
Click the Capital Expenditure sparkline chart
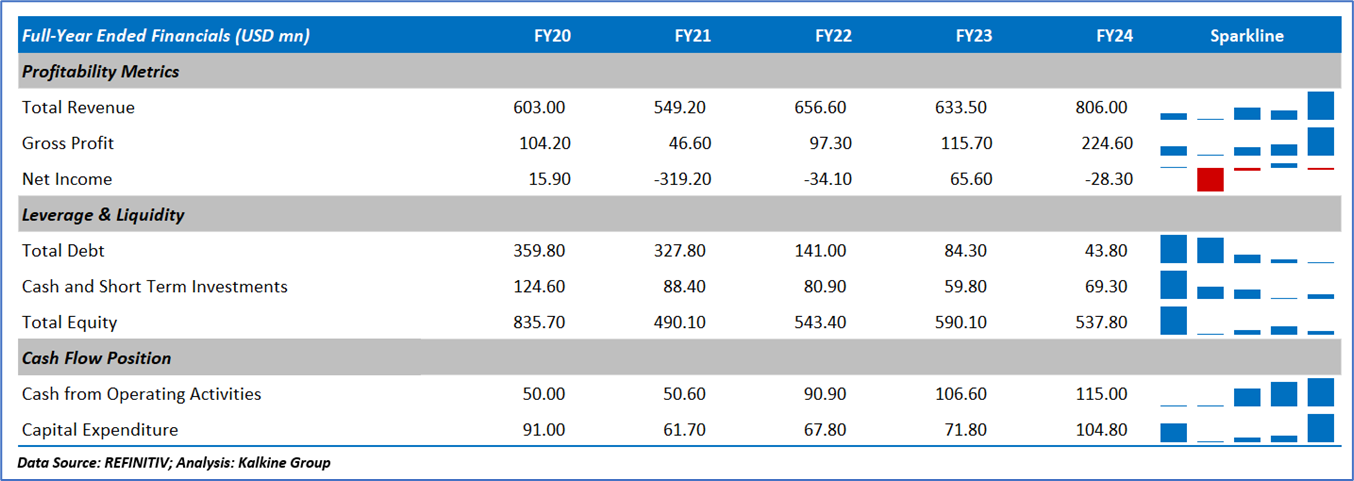(x=1247, y=429)
